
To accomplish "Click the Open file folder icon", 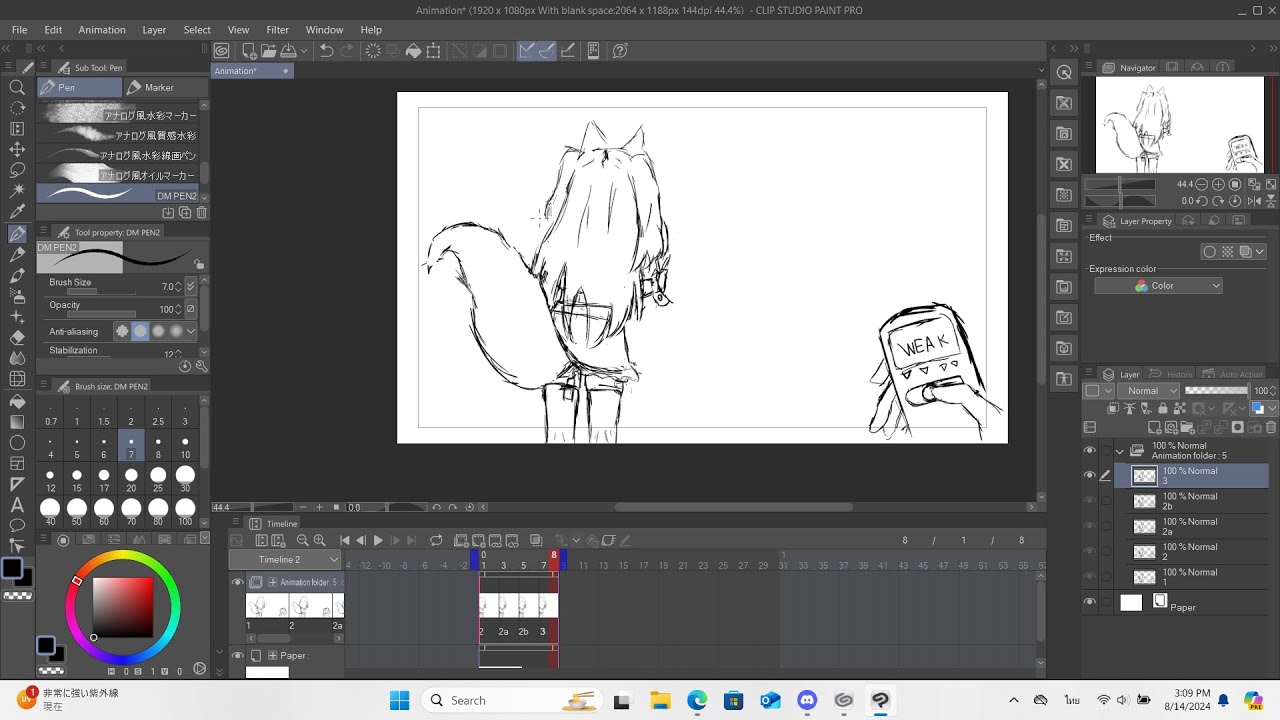I will tap(267, 51).
